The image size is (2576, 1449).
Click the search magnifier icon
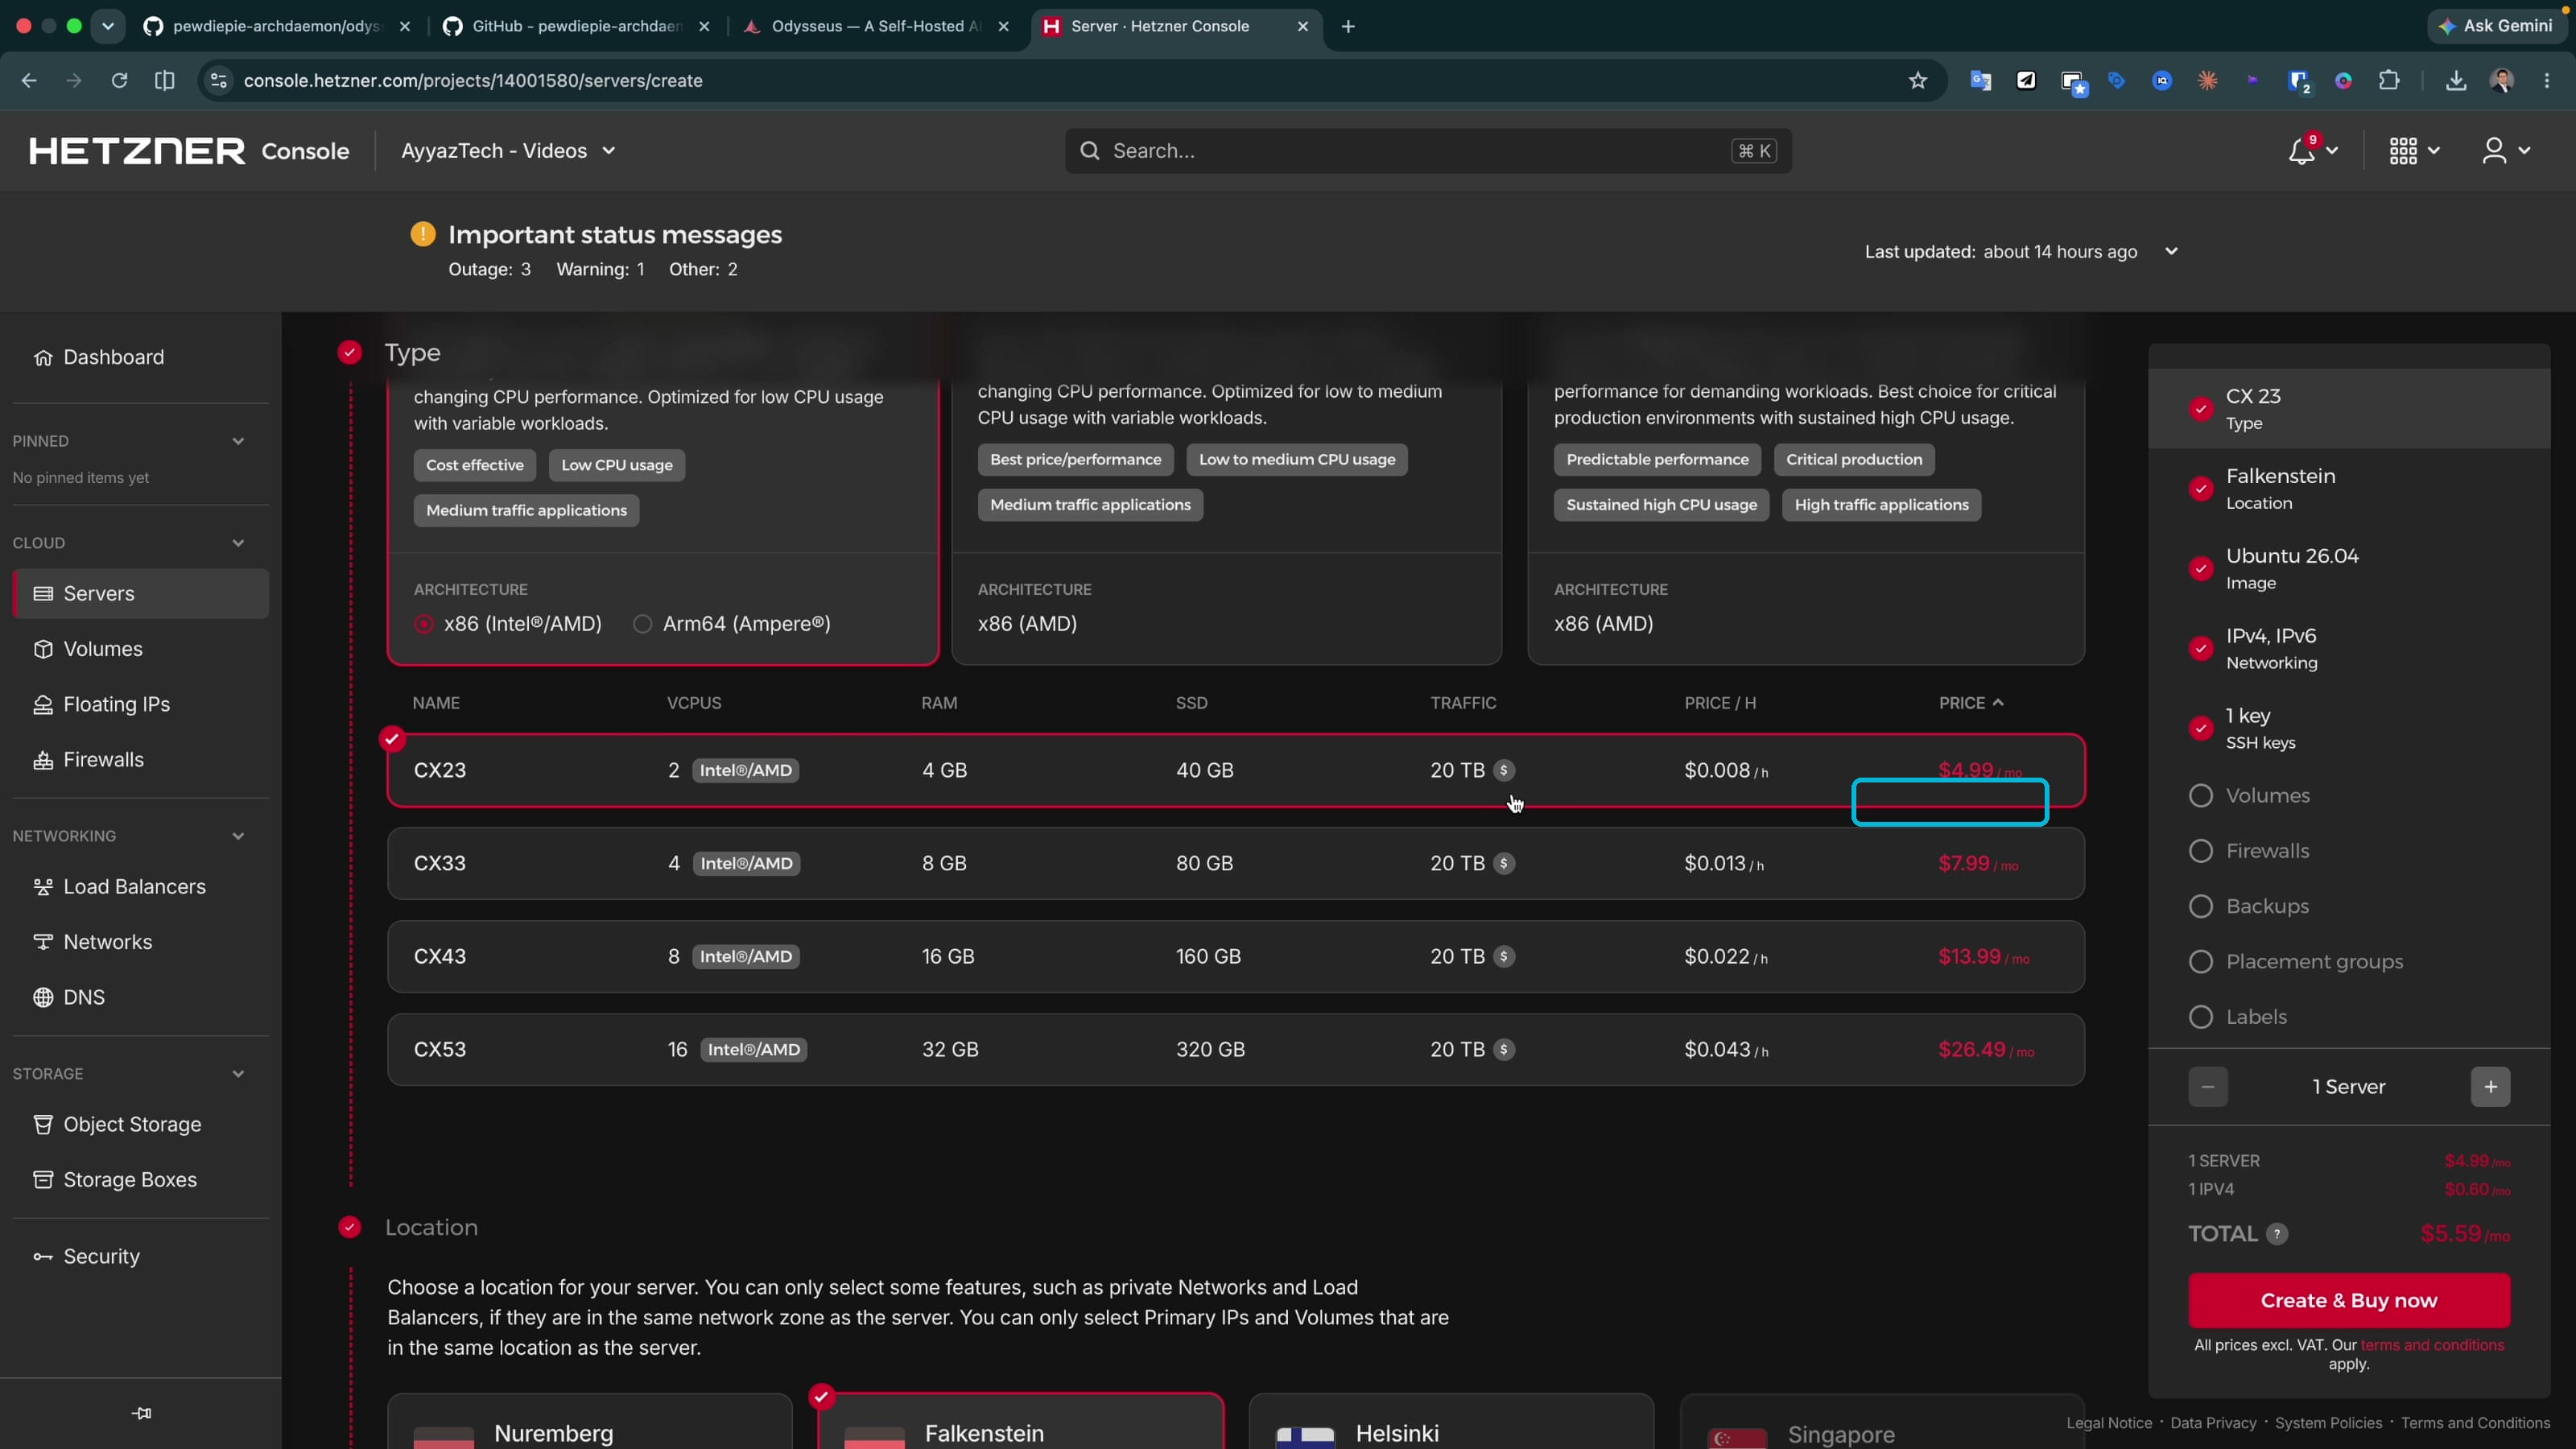coord(1090,151)
